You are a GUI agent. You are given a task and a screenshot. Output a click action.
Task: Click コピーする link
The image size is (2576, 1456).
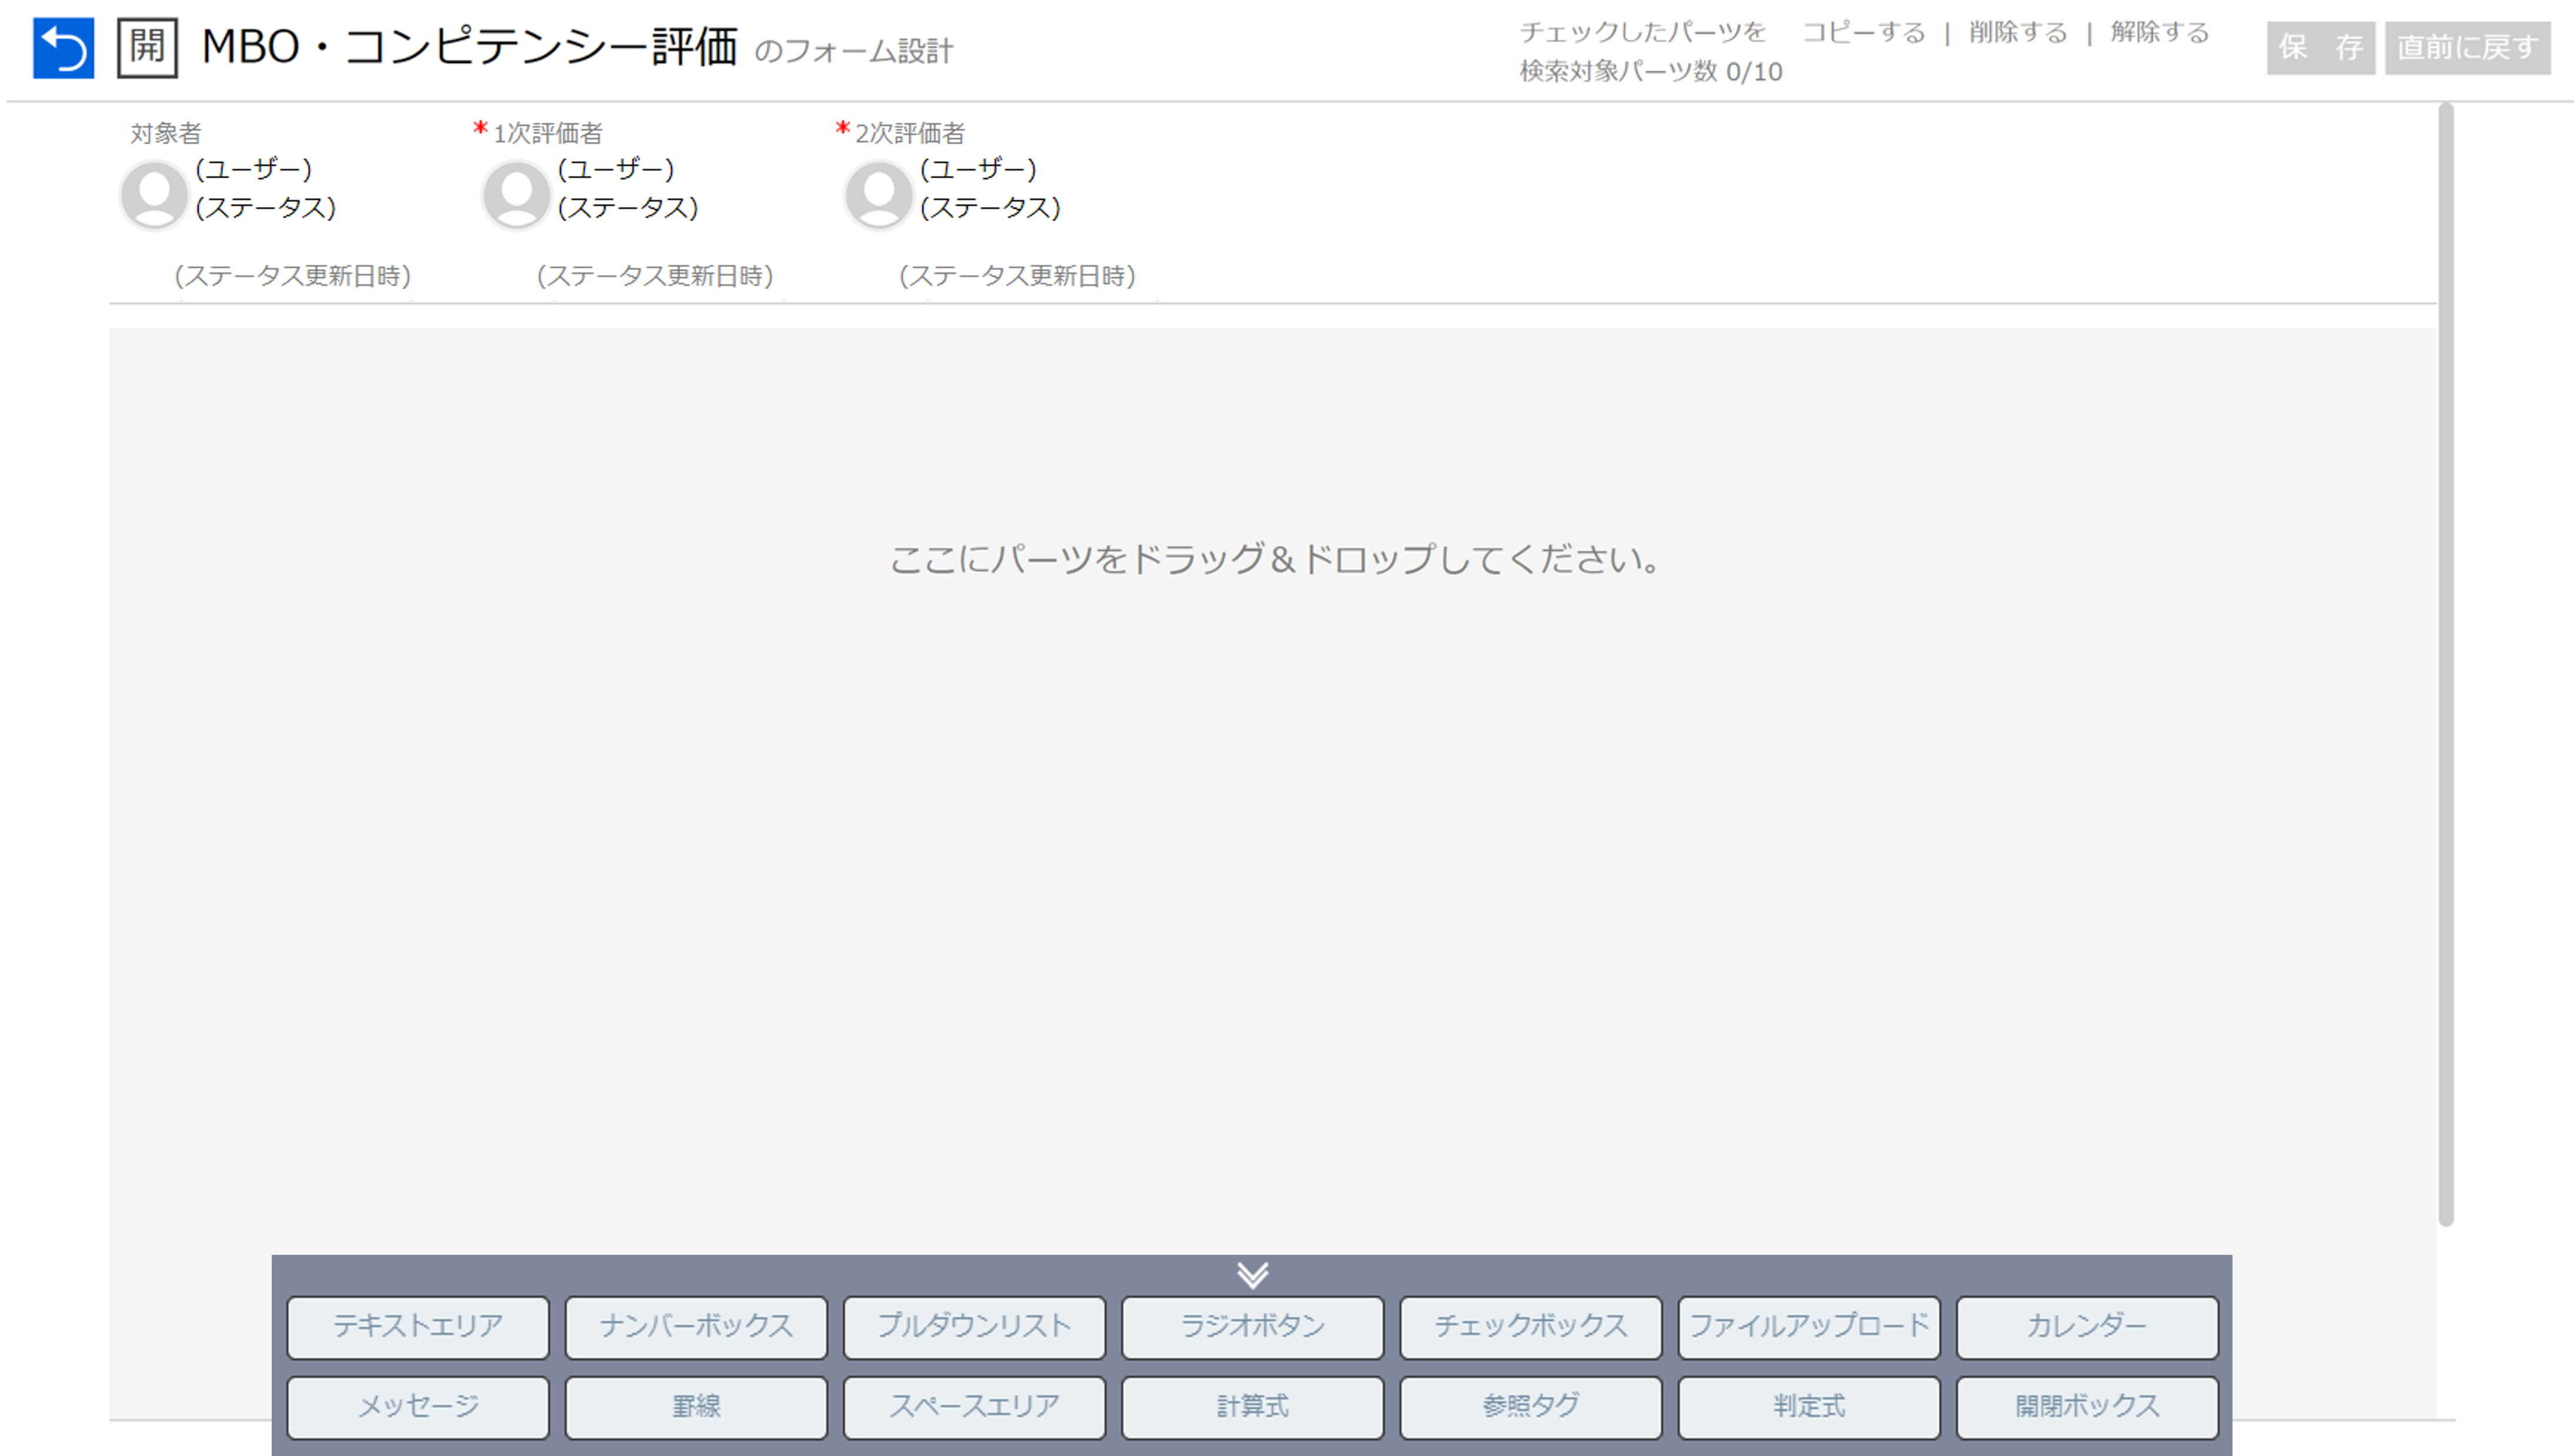[1863, 33]
